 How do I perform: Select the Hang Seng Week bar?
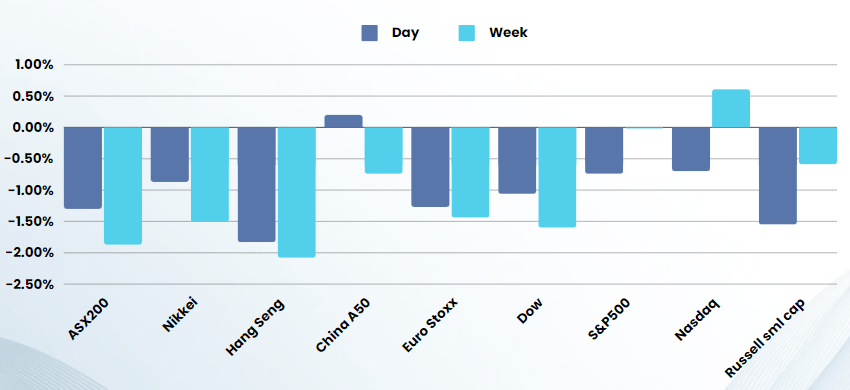tap(297, 193)
